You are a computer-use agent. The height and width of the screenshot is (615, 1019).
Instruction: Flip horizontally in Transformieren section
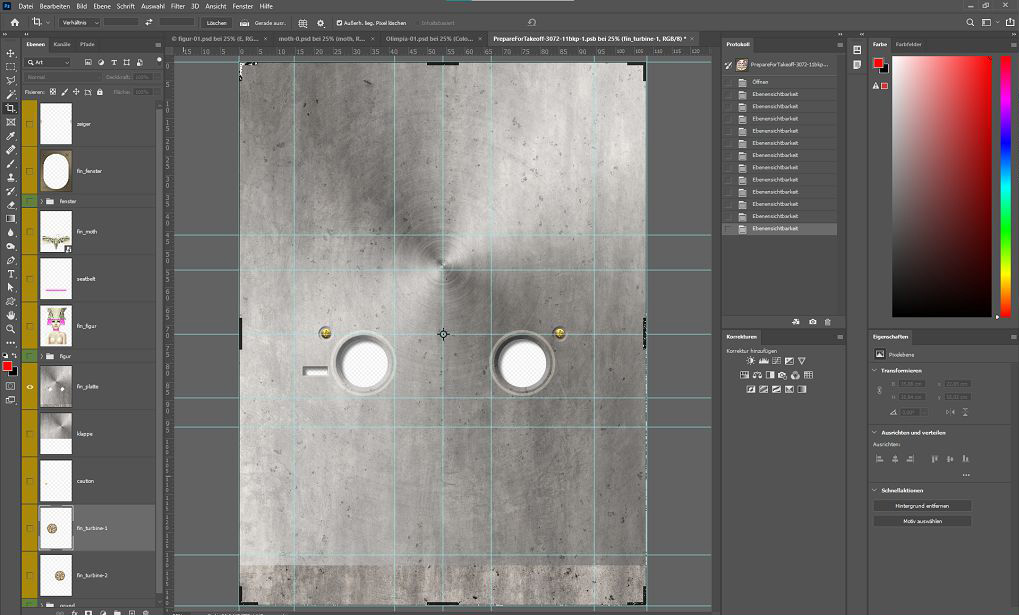click(950, 412)
